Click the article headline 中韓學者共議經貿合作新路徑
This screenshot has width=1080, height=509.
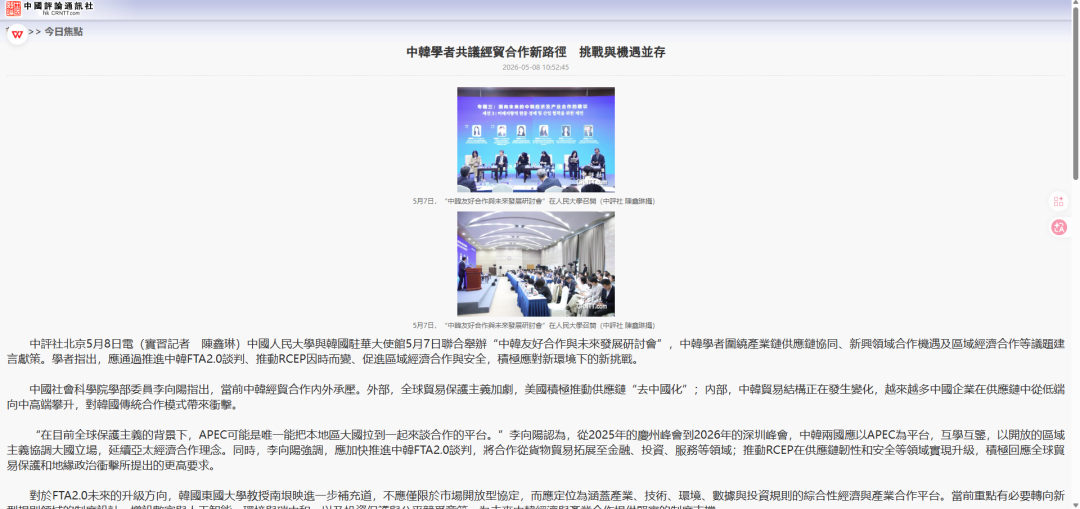[486, 52]
